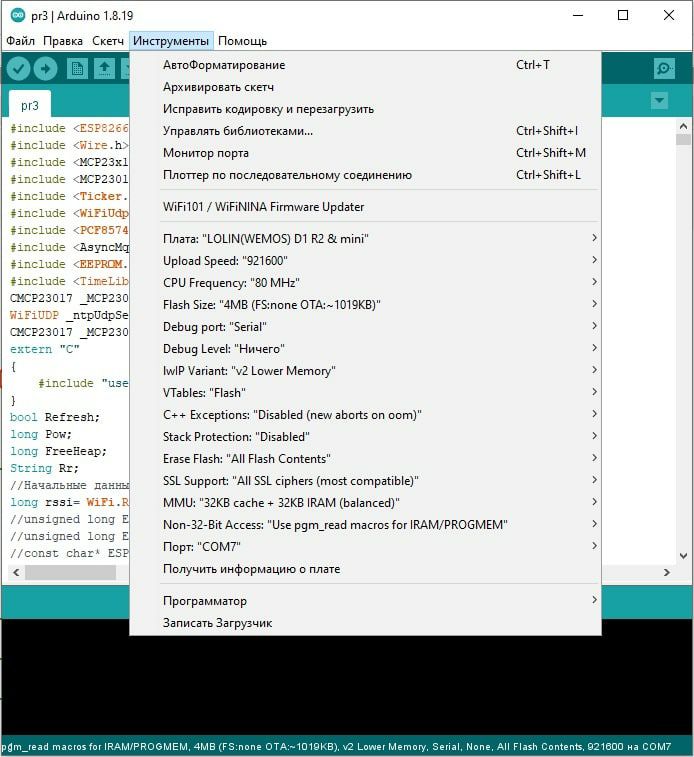Expand the Debug port Serial submenu
Viewport: 694px width, 757px height.
click(x=365, y=327)
